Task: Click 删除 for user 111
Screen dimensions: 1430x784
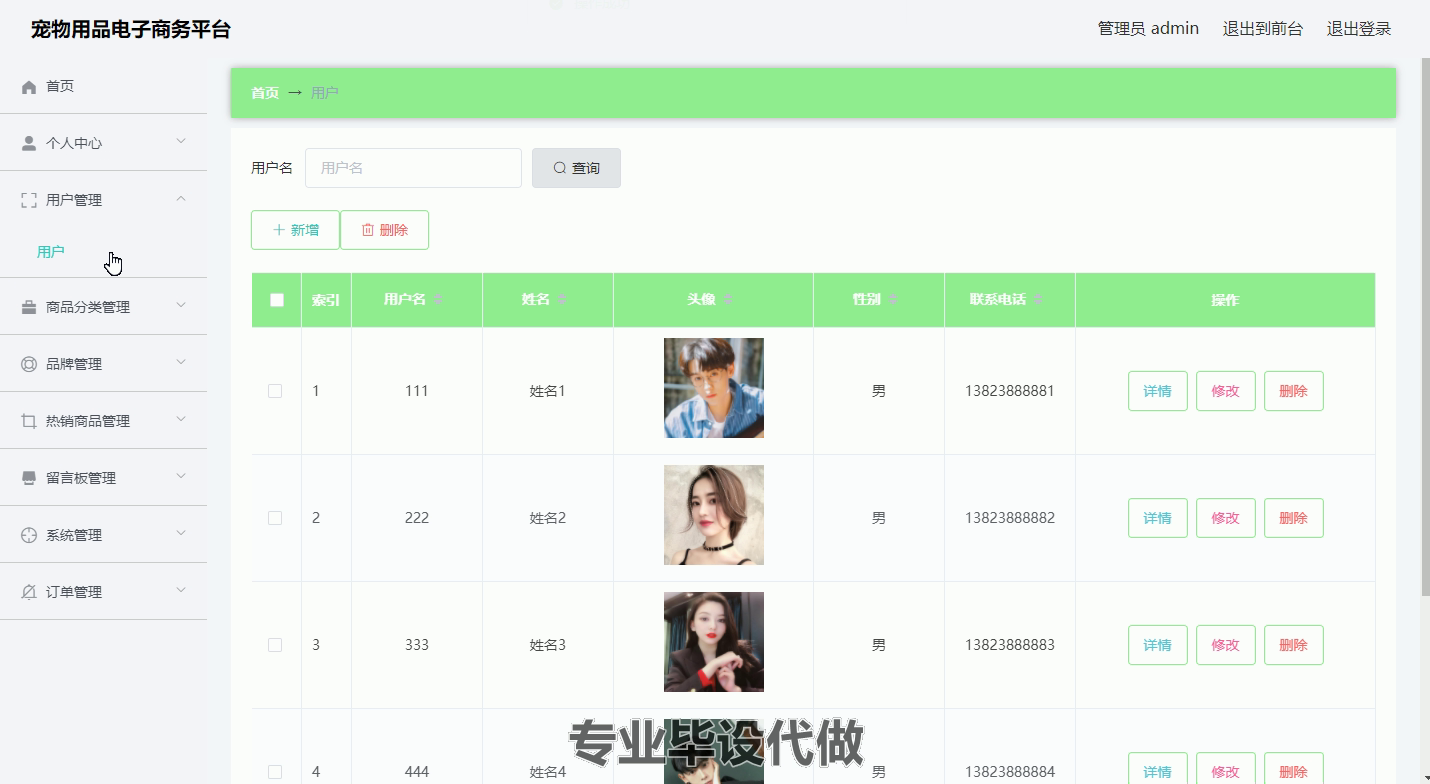Action: 1293,391
